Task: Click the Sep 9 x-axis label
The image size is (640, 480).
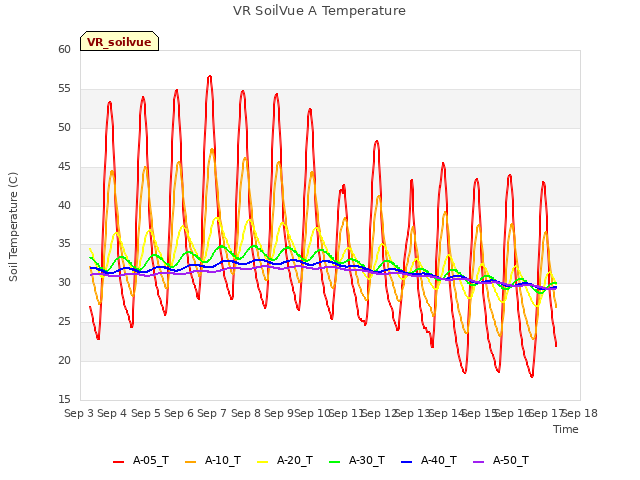Action: 279,413
